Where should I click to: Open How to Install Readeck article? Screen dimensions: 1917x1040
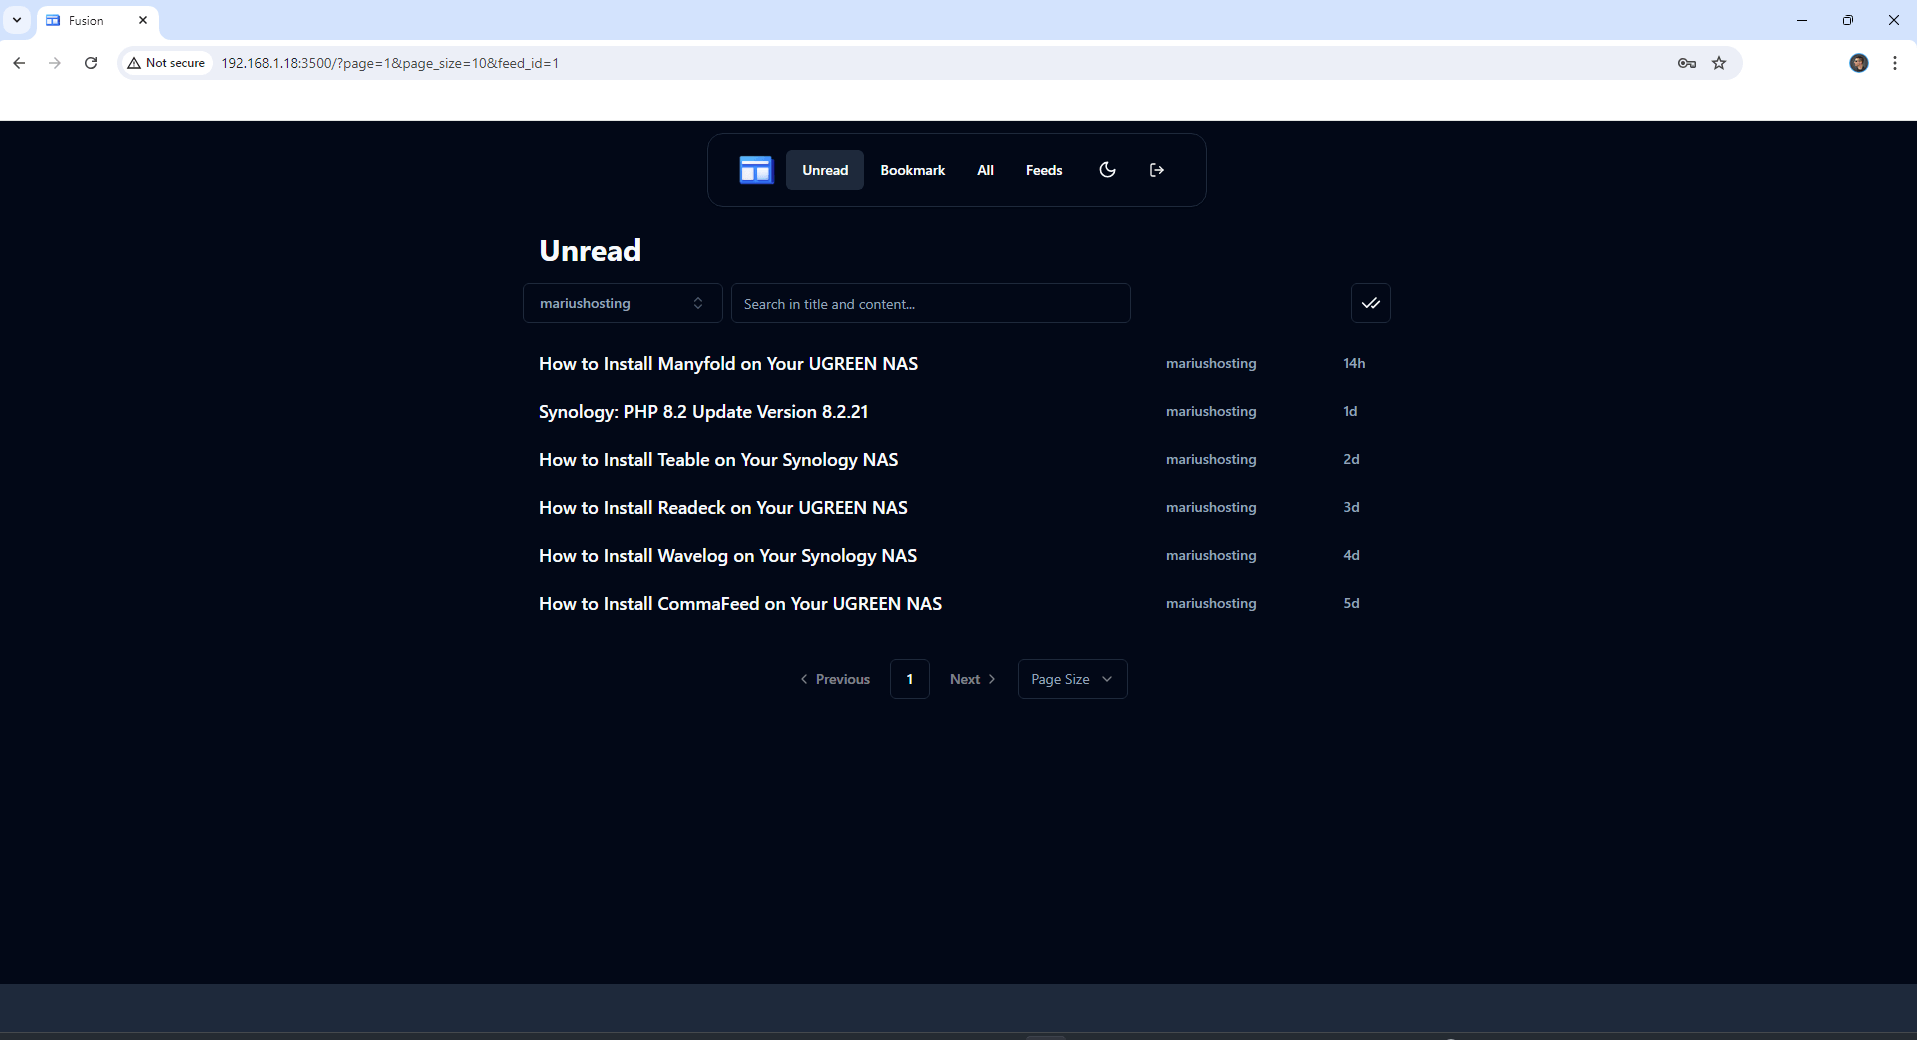(x=723, y=508)
